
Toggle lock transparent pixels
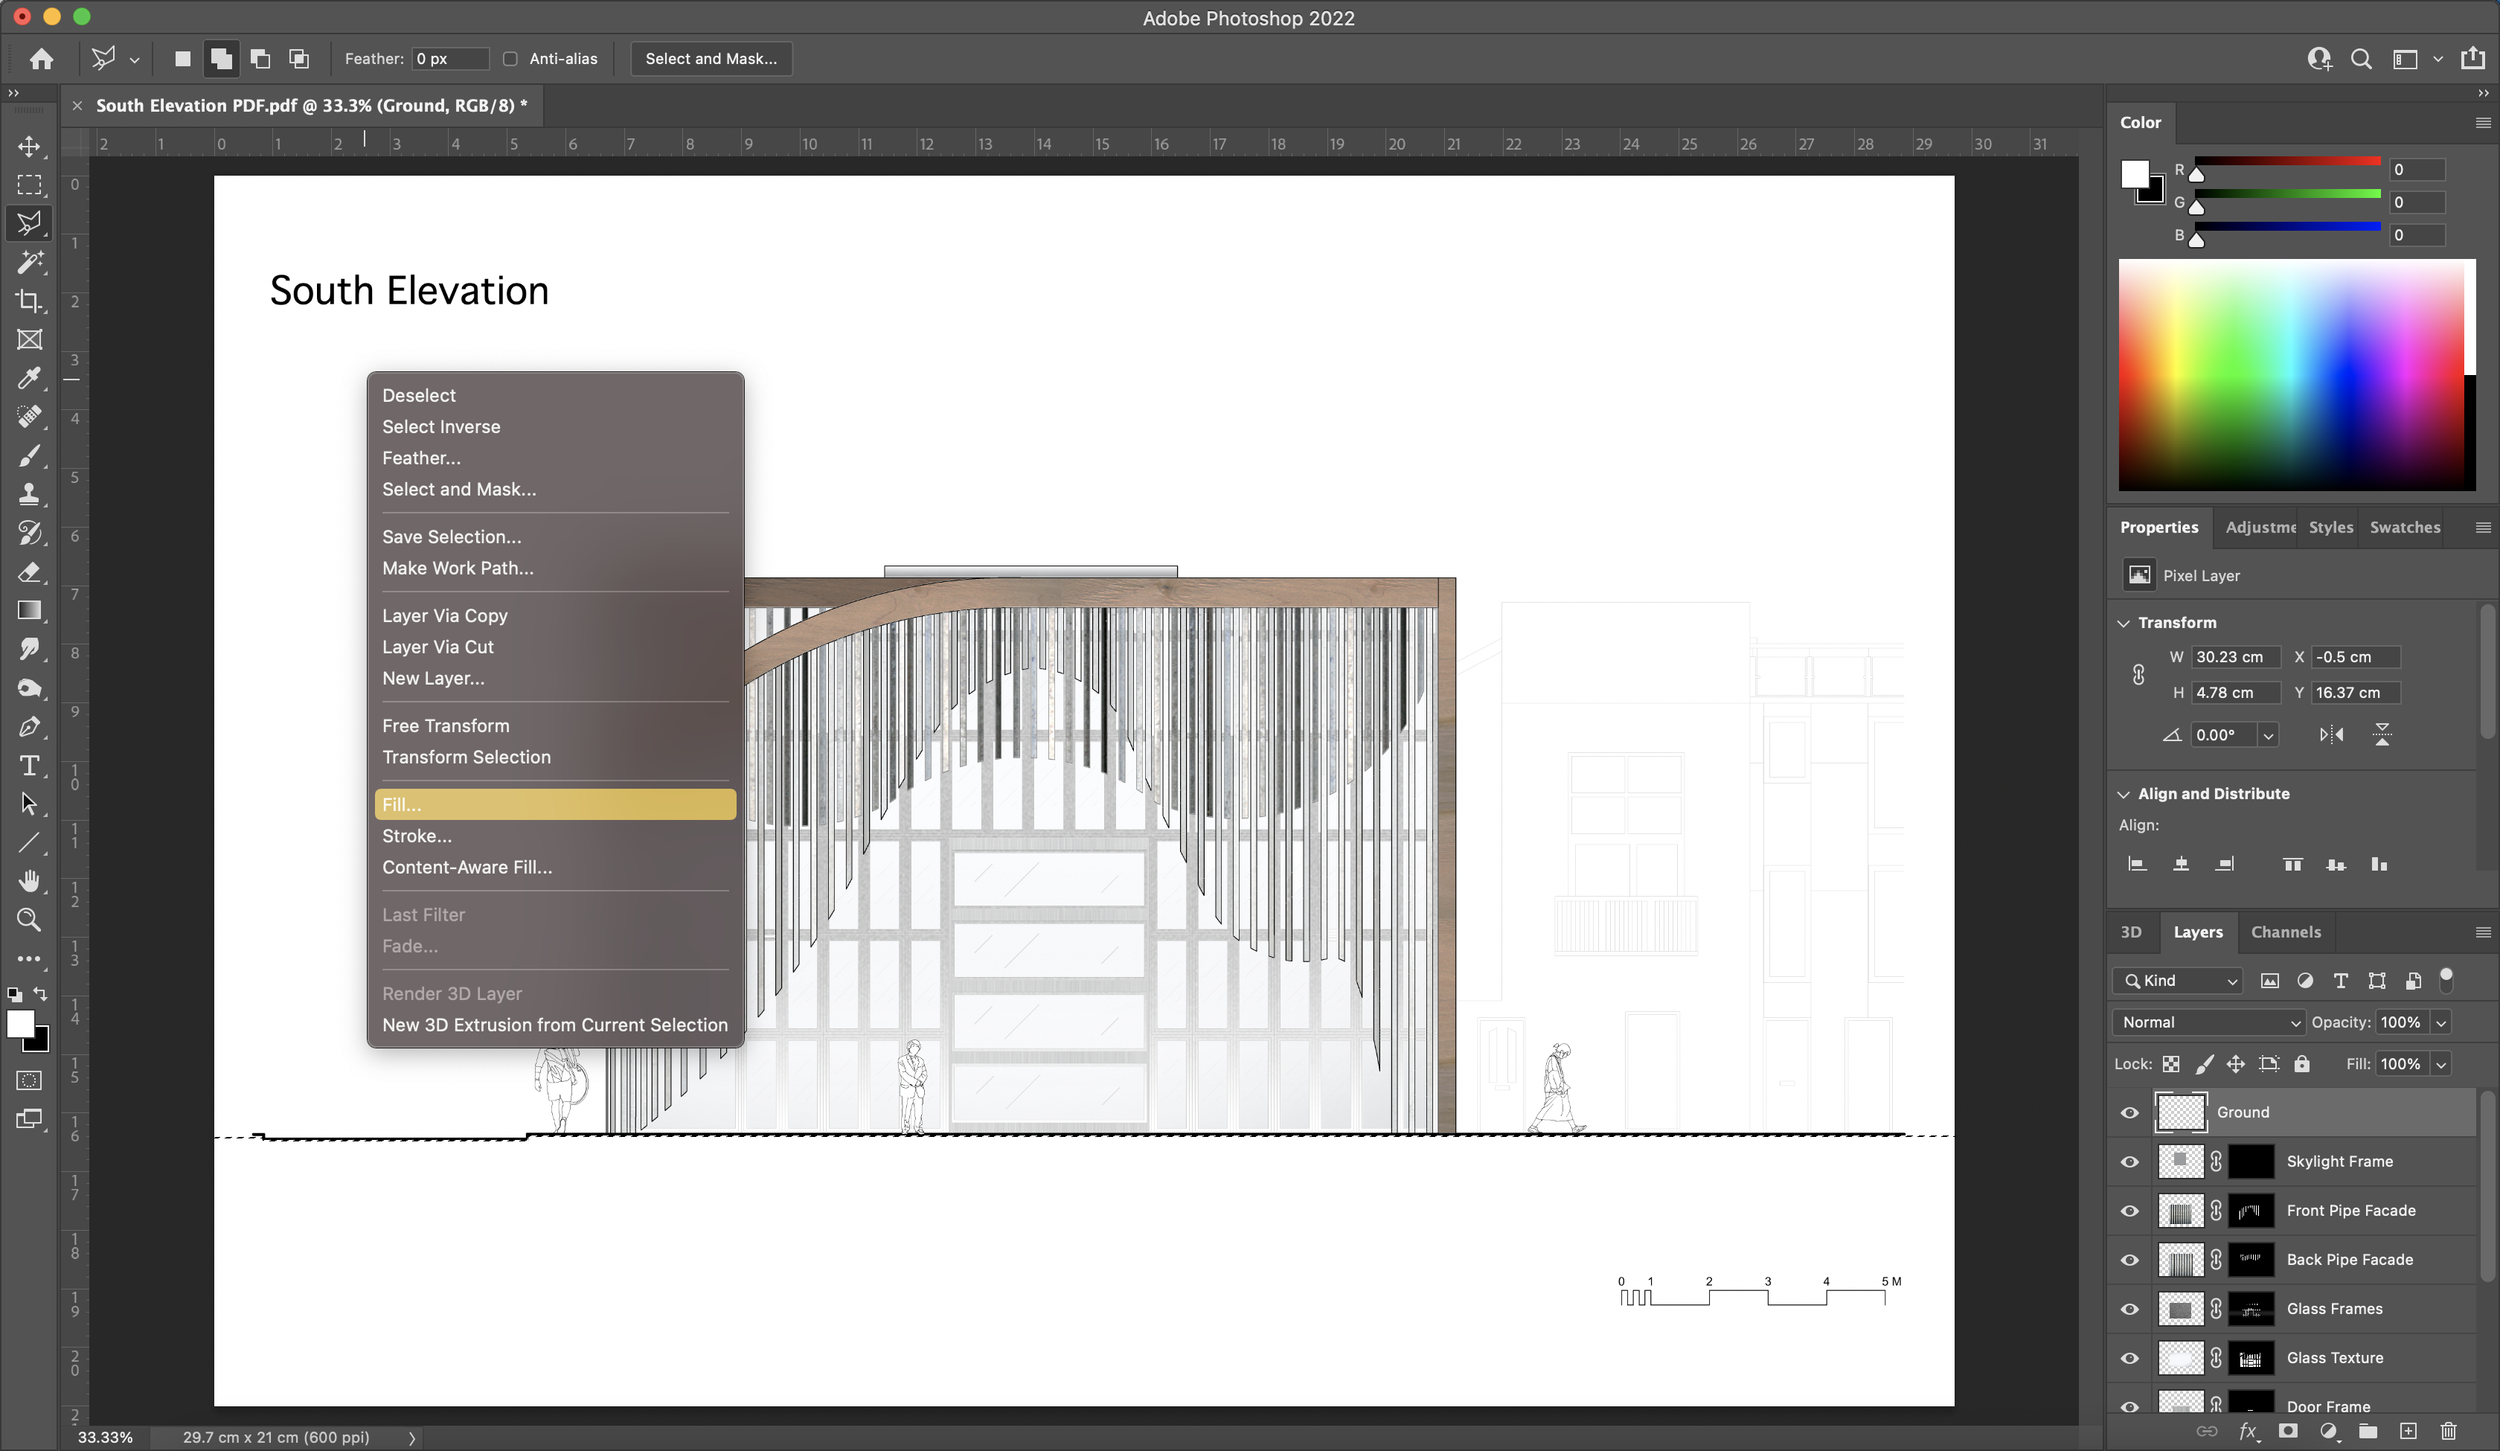coord(2171,1064)
